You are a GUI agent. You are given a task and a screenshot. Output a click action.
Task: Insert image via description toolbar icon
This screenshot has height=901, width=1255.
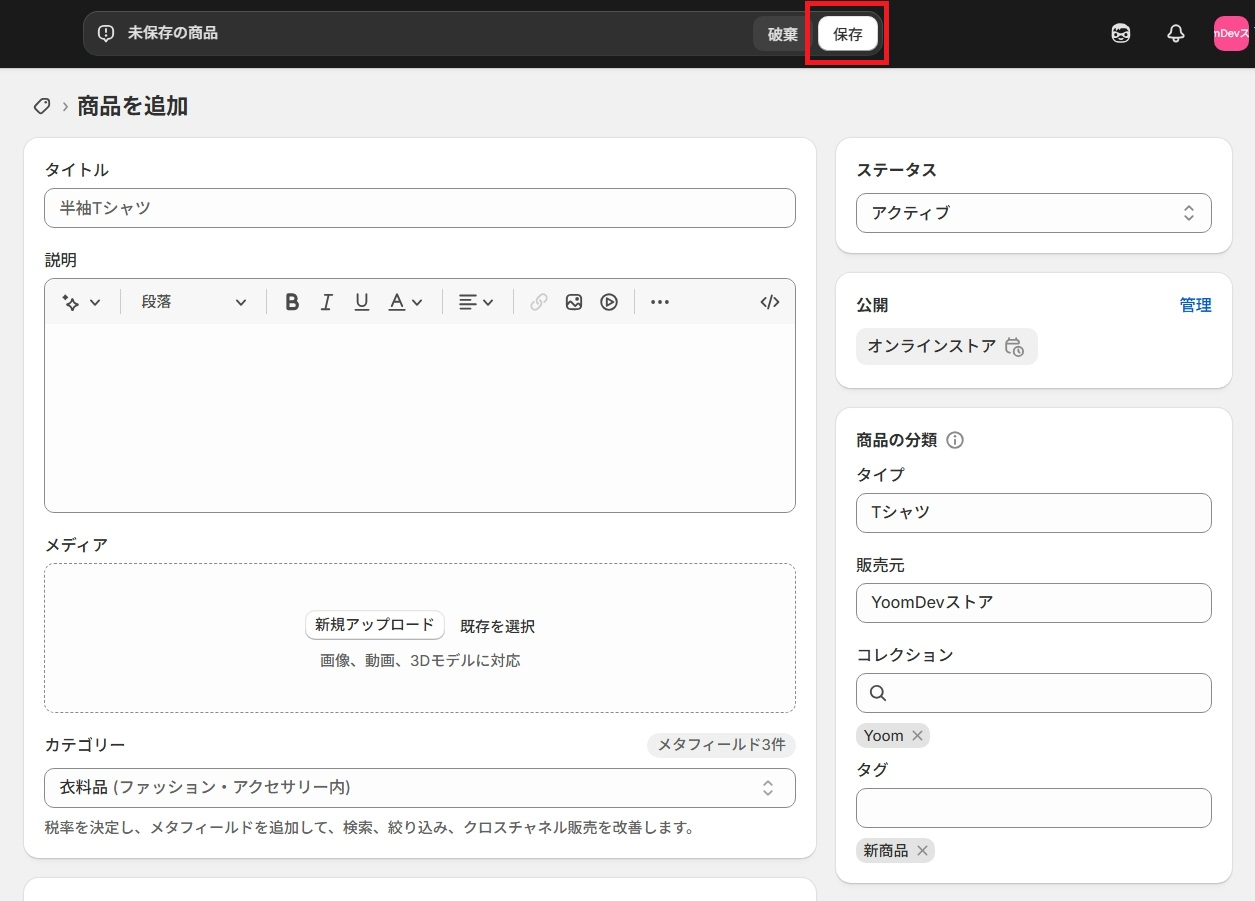pos(573,302)
